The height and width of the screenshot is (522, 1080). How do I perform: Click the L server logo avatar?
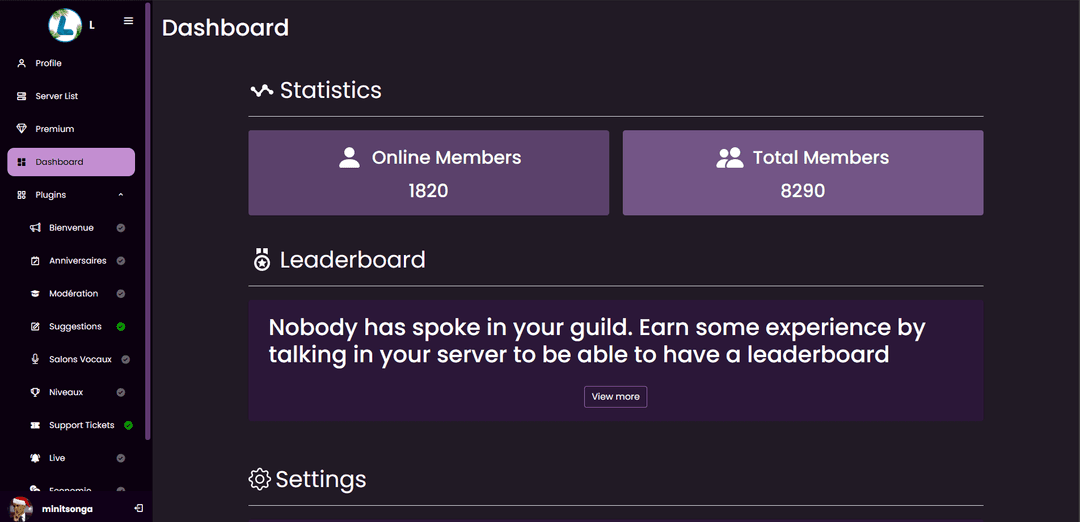pyautogui.click(x=65, y=25)
